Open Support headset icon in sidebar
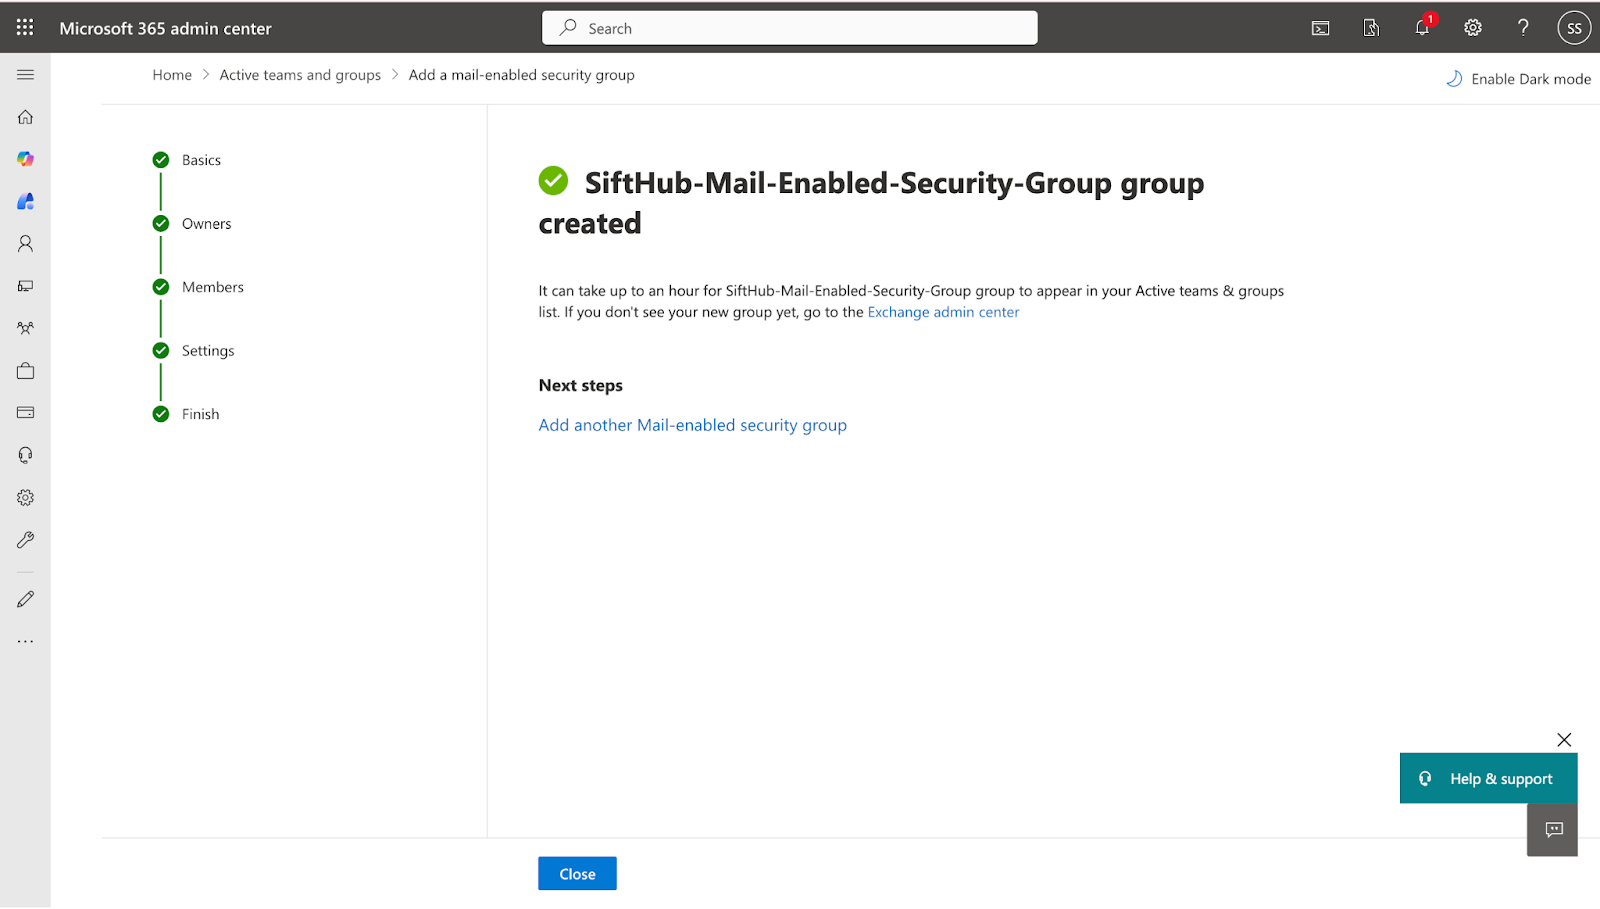 pos(25,455)
